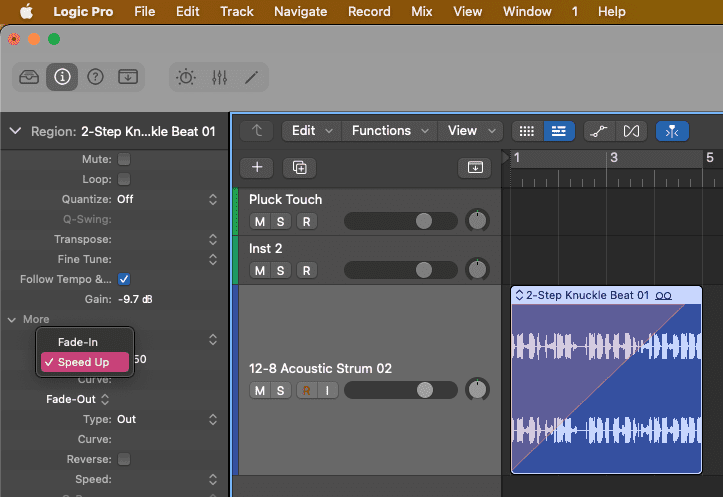
Task: Click the track header import tray icon
Action: 475,167
